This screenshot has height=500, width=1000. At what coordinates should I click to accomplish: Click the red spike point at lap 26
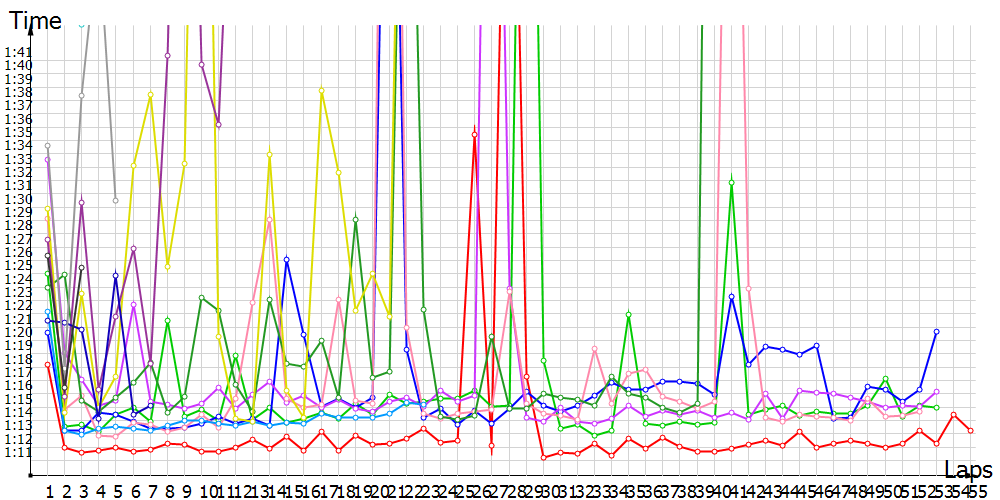pos(475,134)
